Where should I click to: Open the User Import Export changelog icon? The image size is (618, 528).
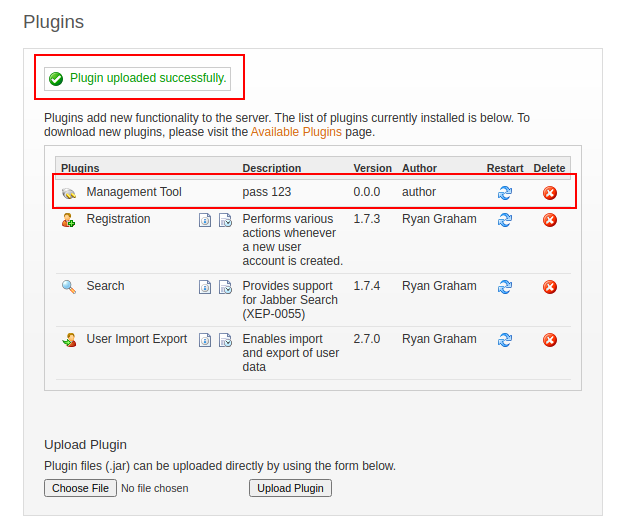(x=225, y=340)
